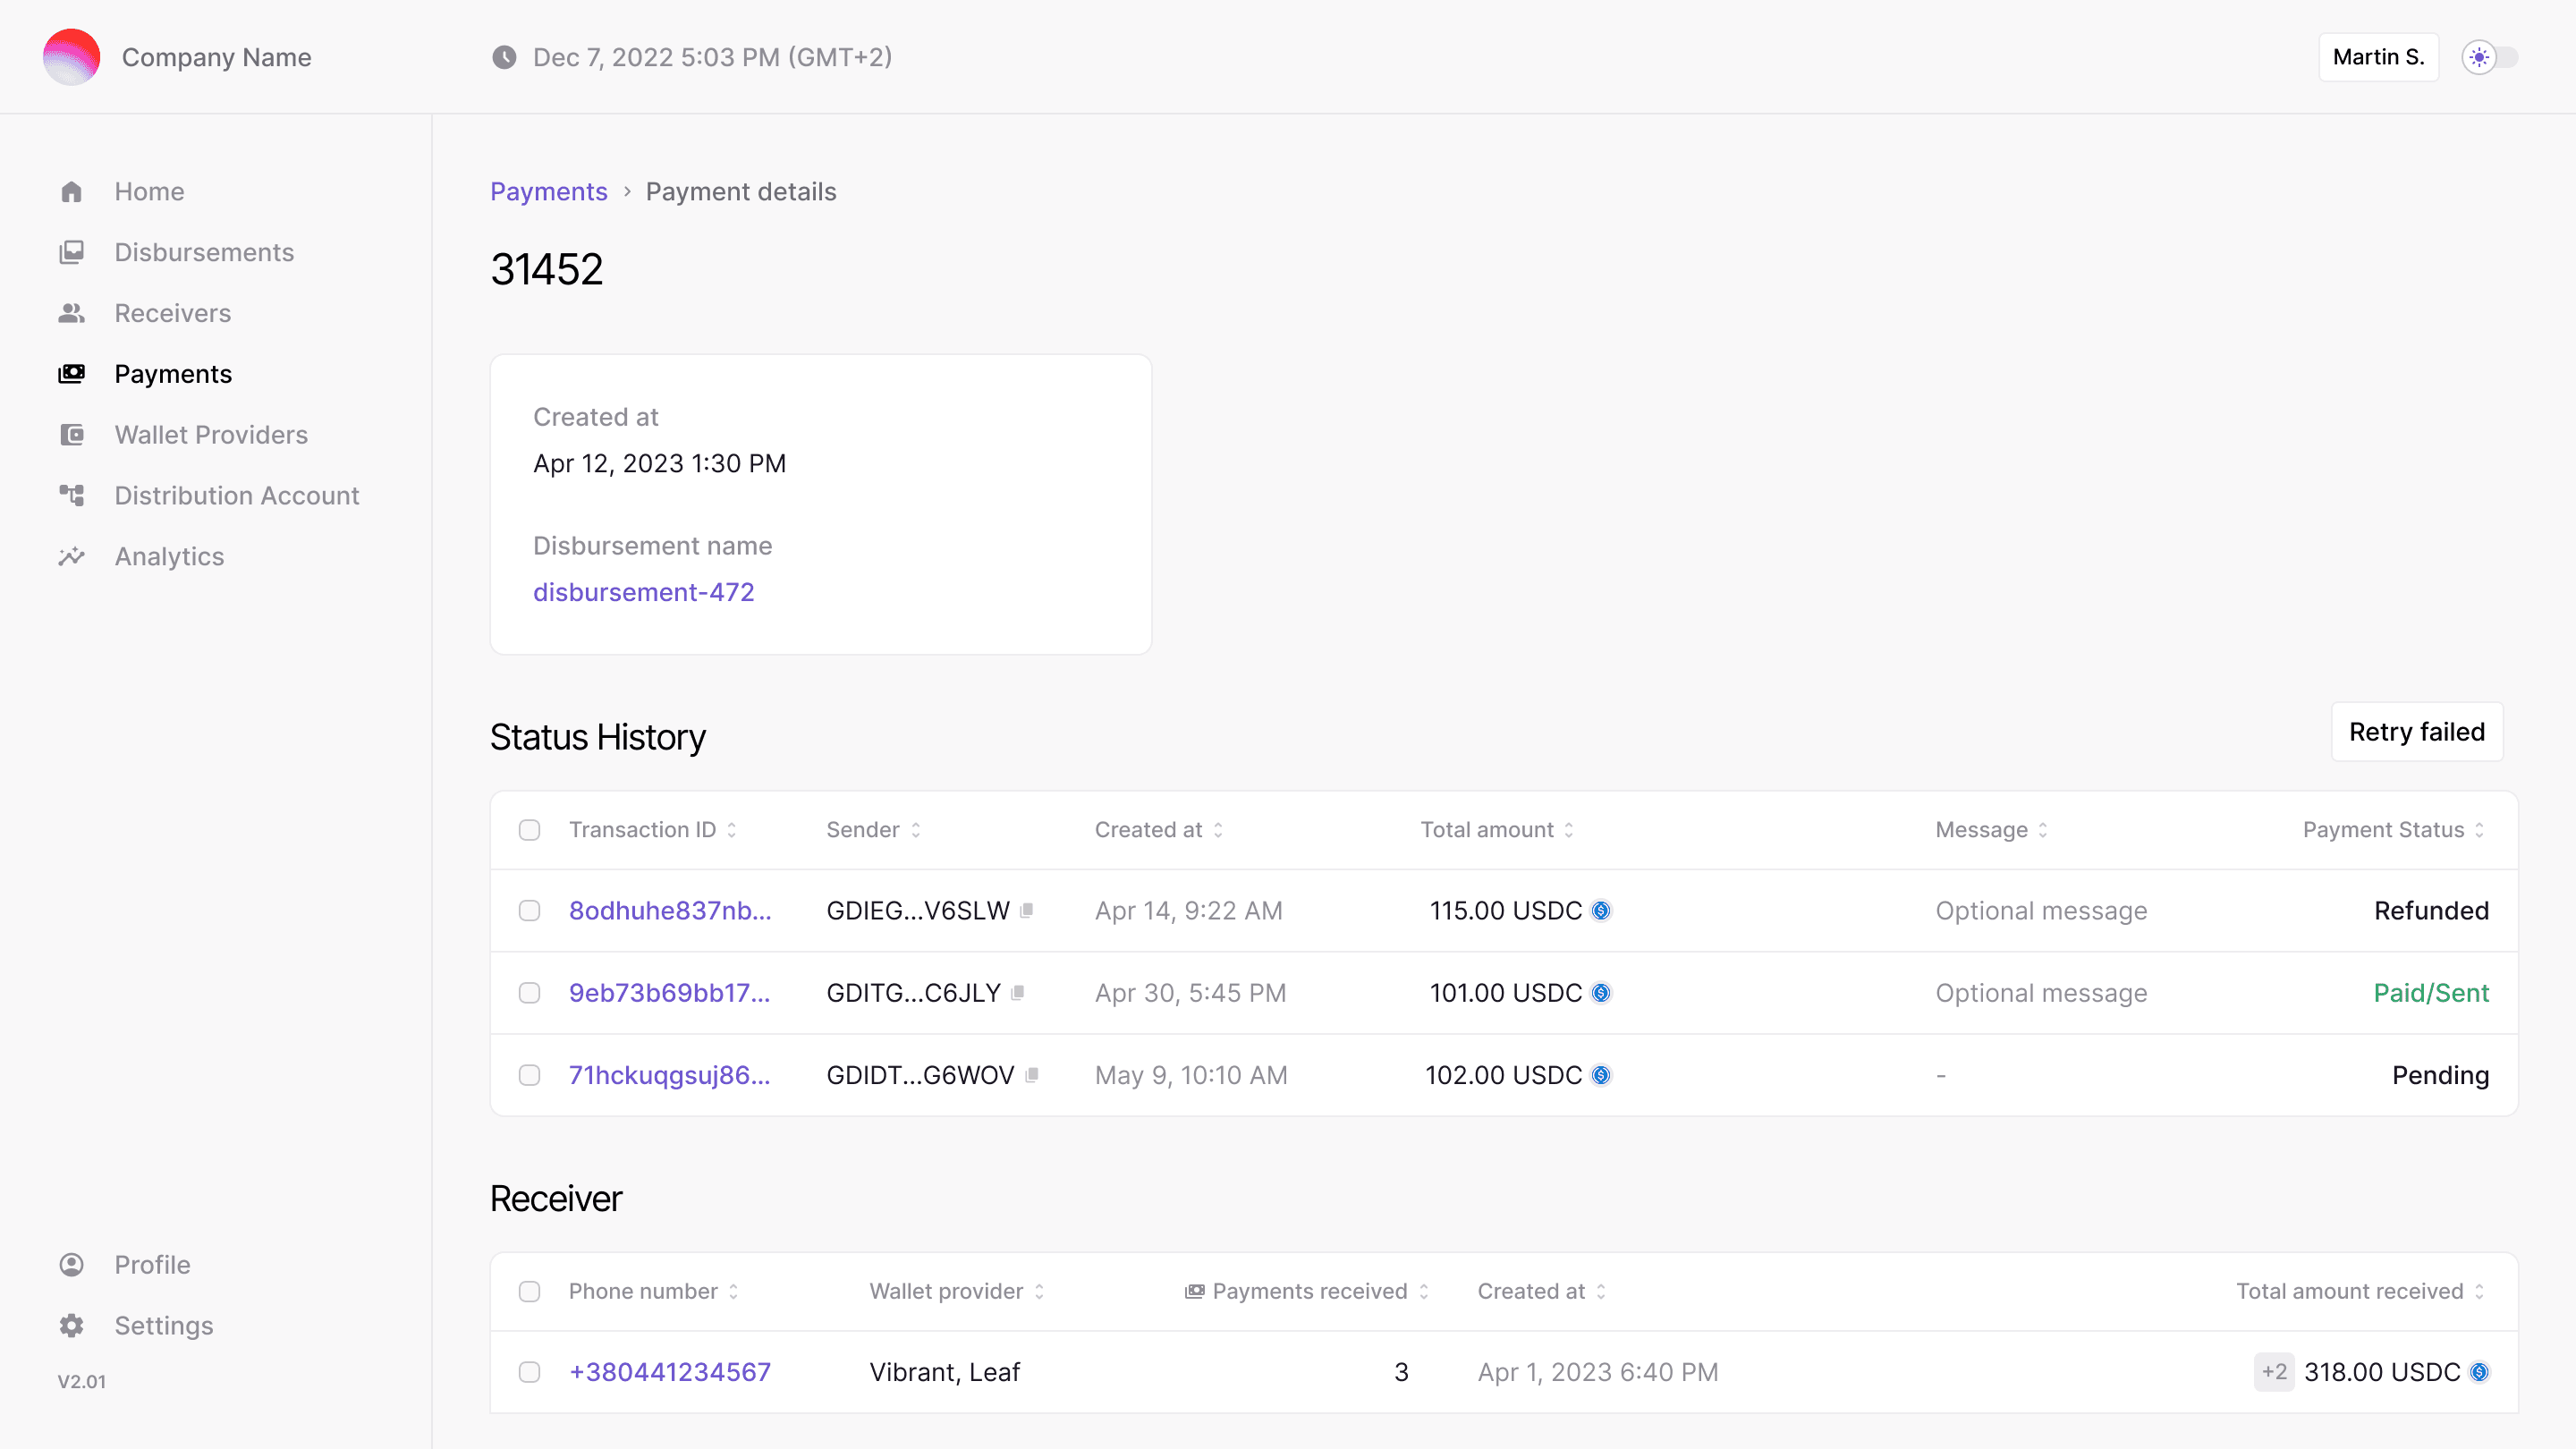The image size is (2576, 1449).
Task: Click the Vibrant, Leaf wallet provider cell
Action: pos(945,1372)
